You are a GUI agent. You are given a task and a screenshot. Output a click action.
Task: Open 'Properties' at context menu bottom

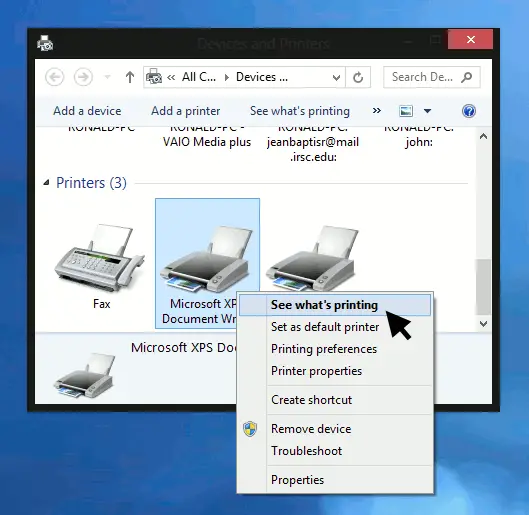[335, 480]
